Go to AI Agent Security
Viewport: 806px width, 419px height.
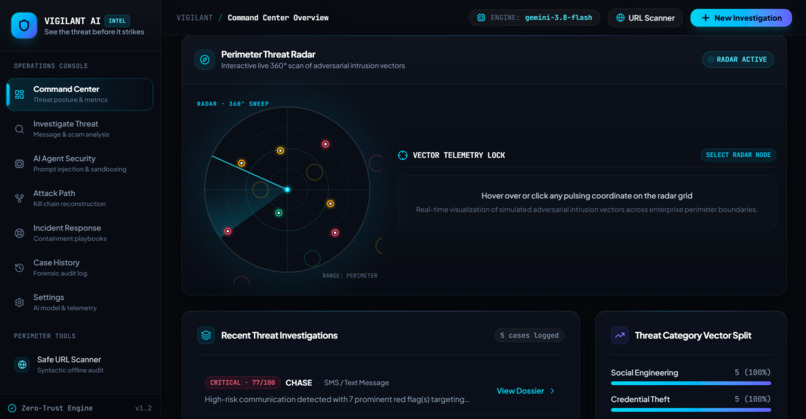click(80, 163)
